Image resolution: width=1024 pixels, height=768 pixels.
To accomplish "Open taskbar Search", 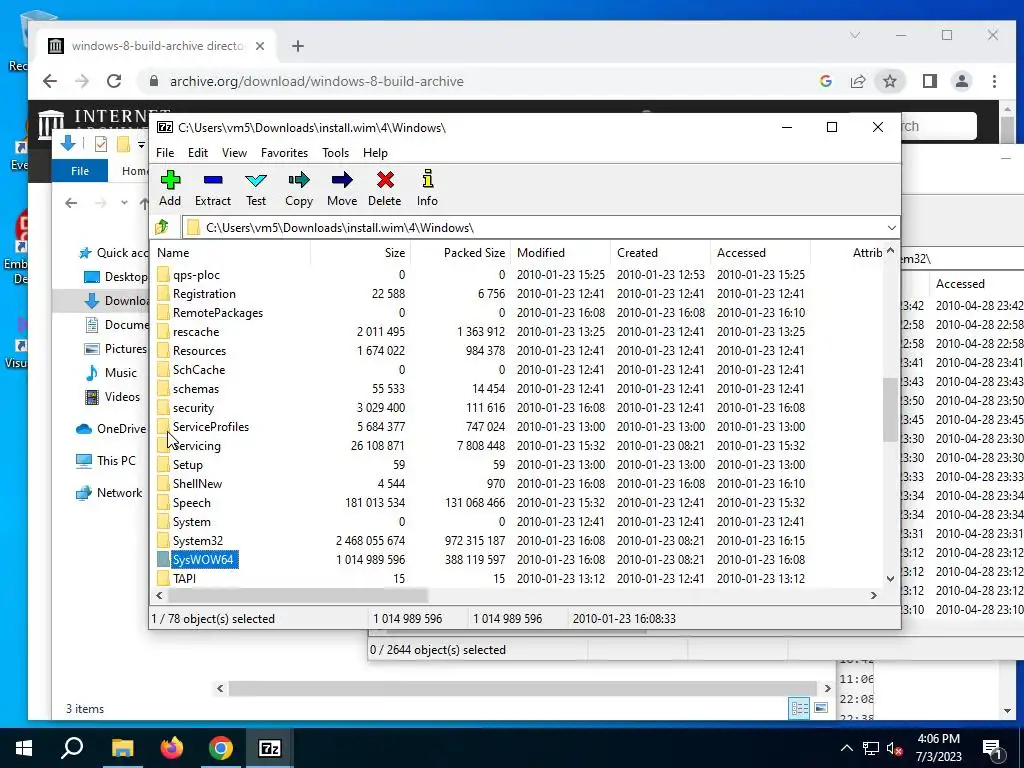I will 72,748.
